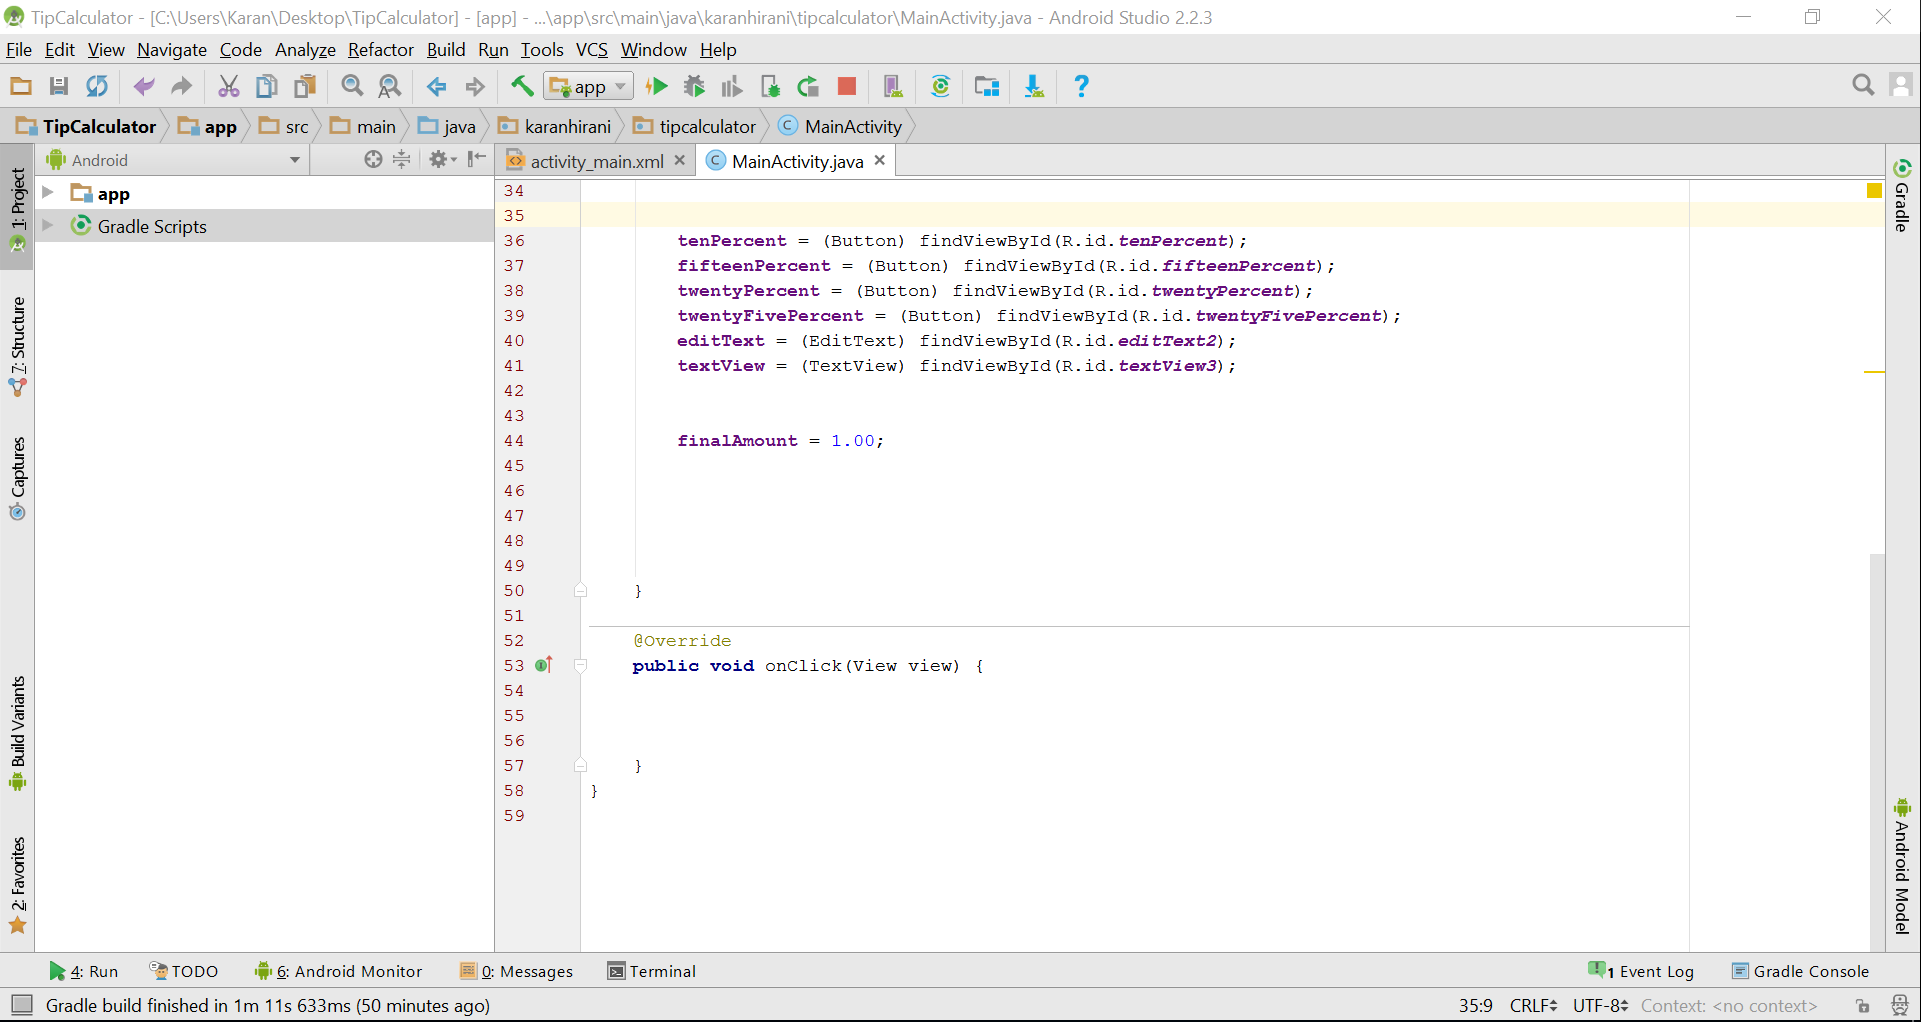The width and height of the screenshot is (1921, 1022).
Task: Switch to the activity_main.xml tab
Action: (596, 161)
